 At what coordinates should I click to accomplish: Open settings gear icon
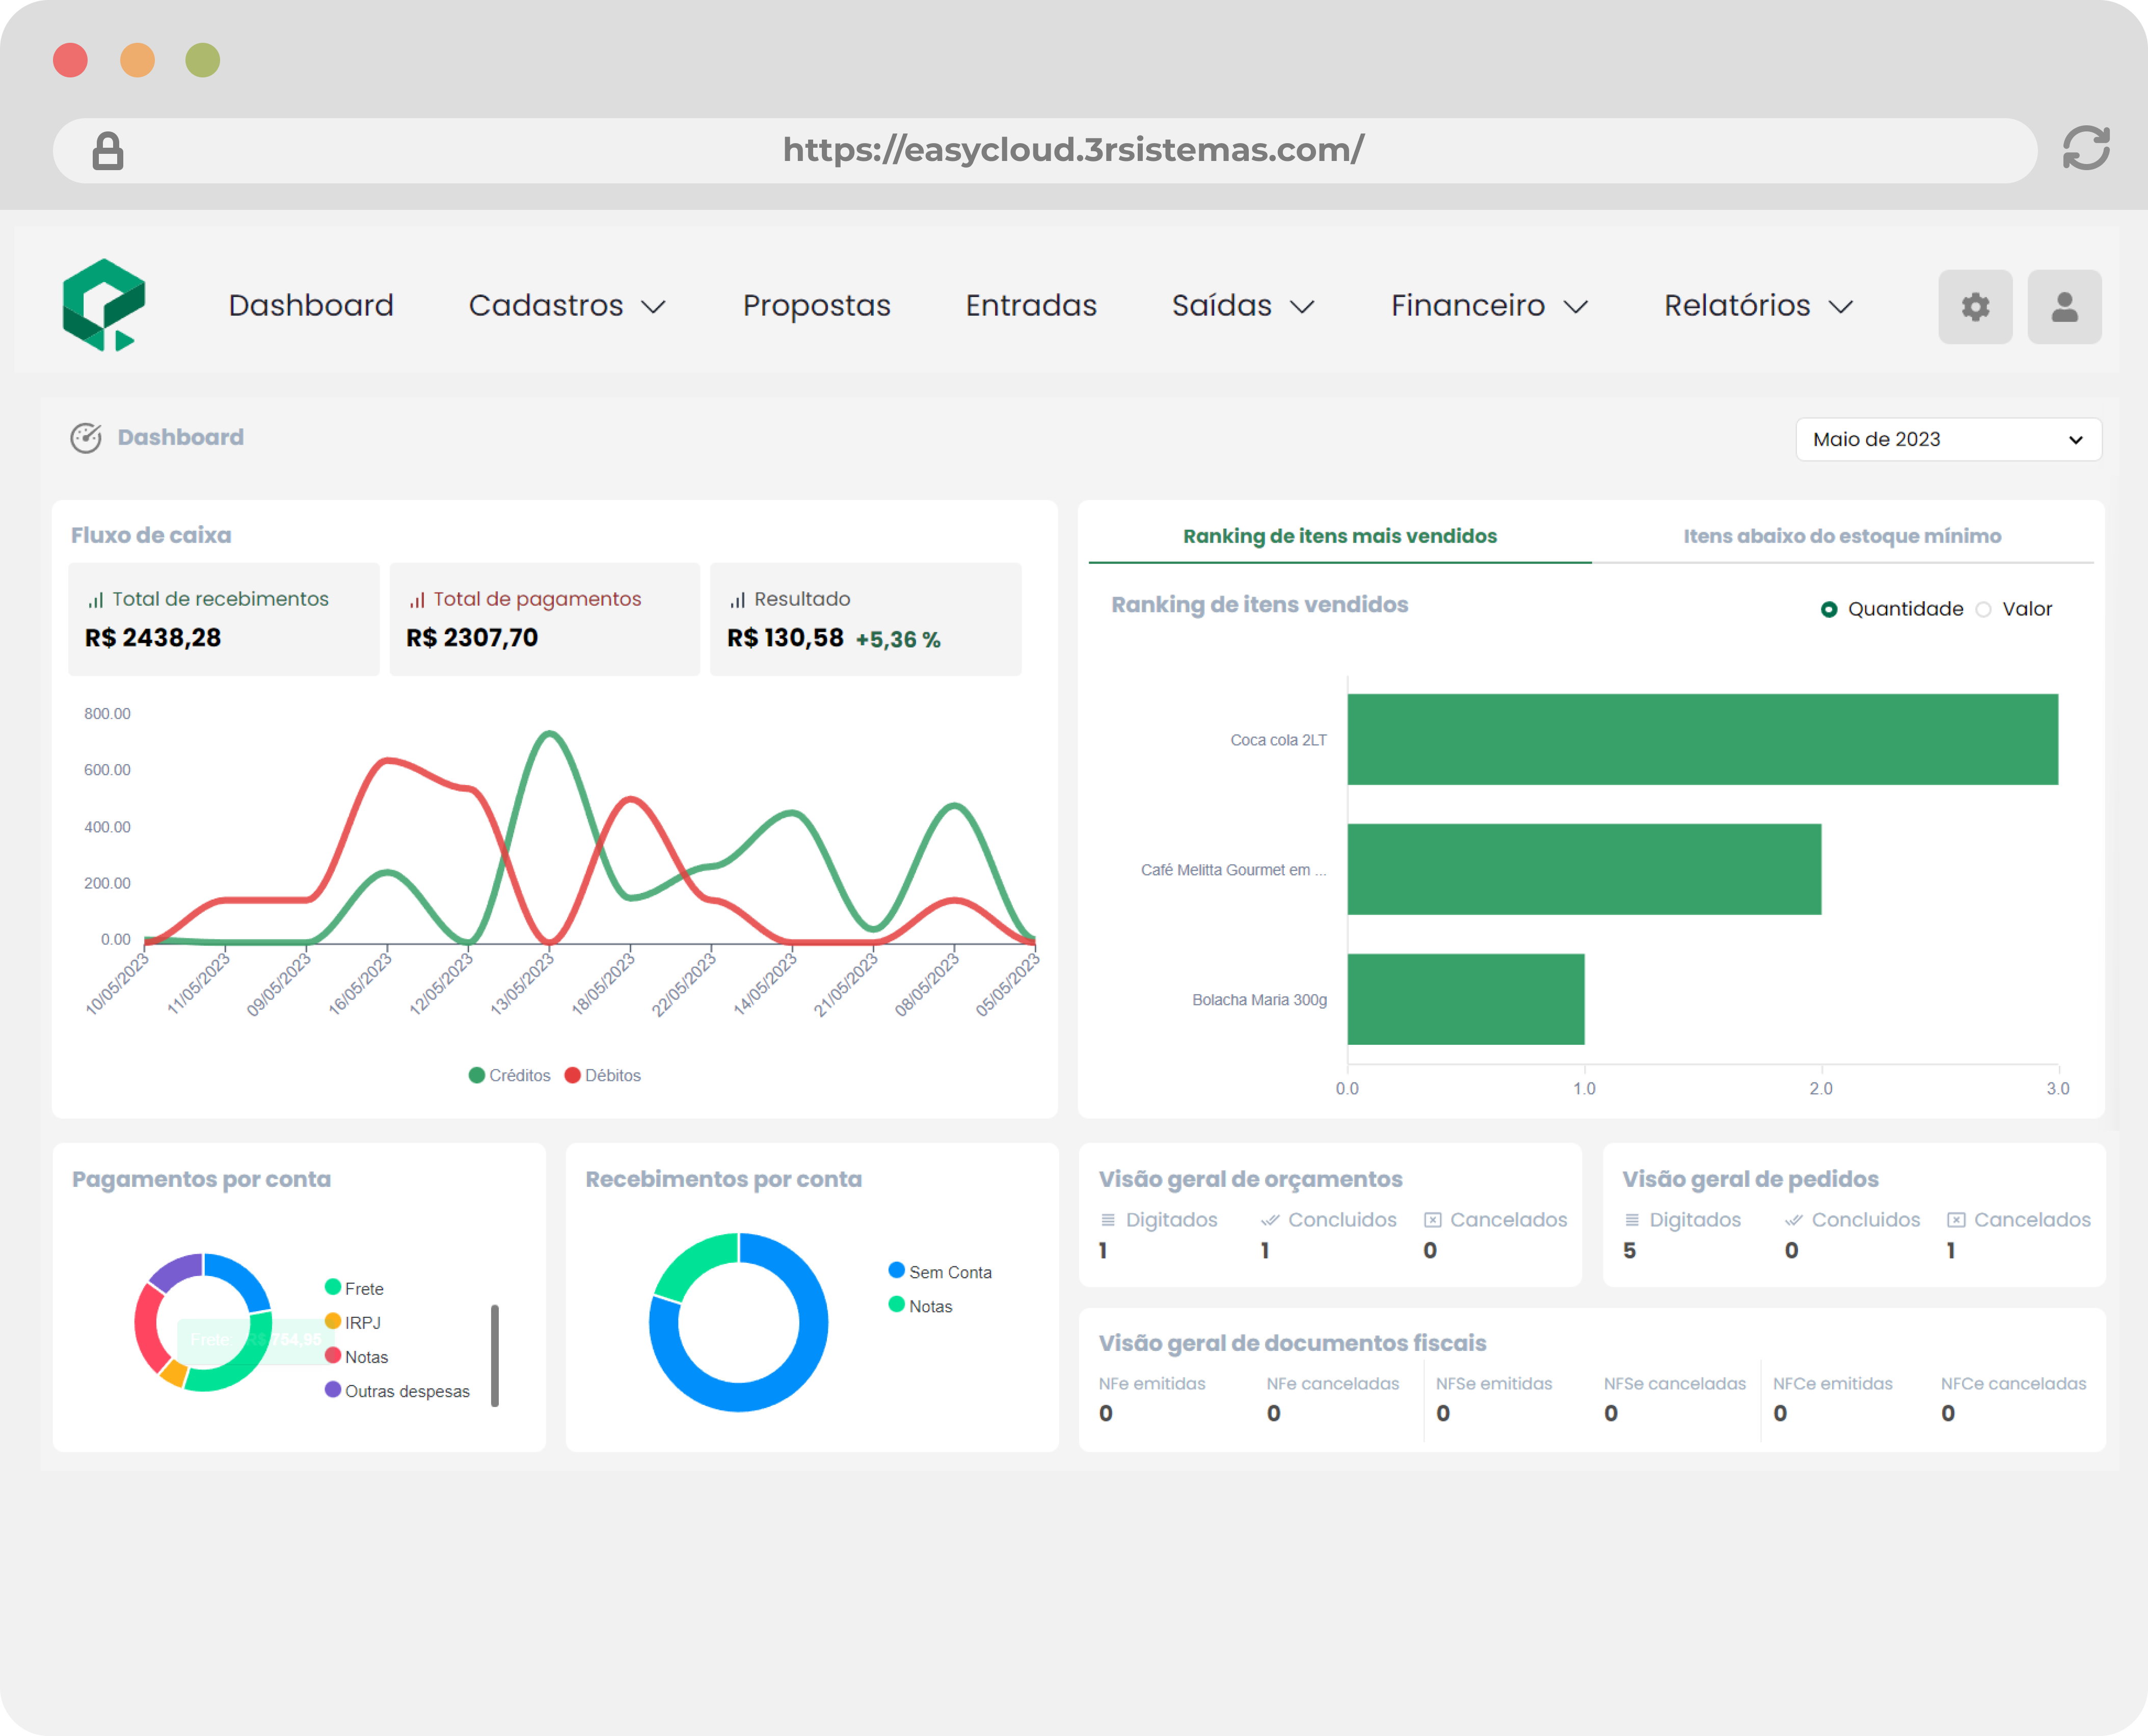point(1975,307)
